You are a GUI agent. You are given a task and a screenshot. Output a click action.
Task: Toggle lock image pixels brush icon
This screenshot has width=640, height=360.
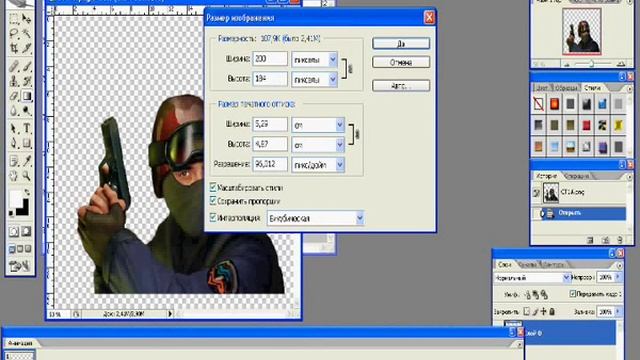click(535, 312)
